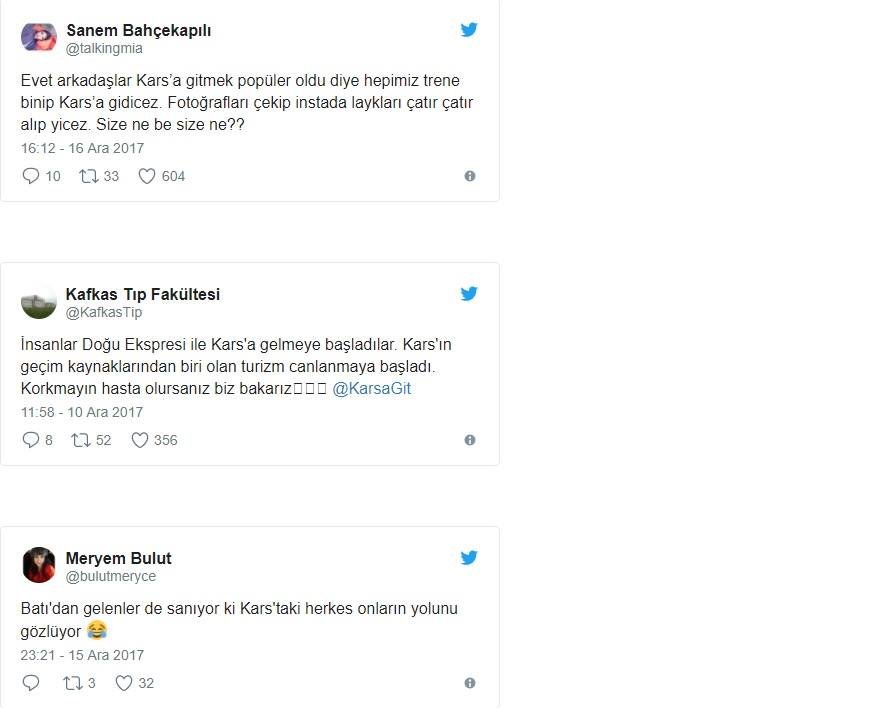880x708 pixels.
Task: Click Twitter bird icon on Meryem Bulut's tweet
Action: [x=469, y=558]
